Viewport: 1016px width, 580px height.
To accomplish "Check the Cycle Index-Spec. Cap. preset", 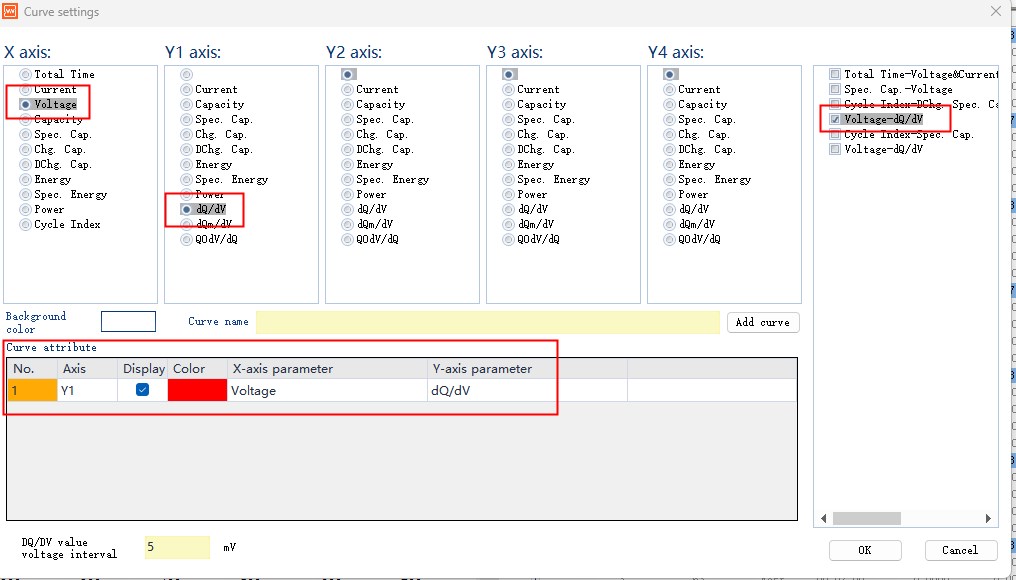I will 835,135.
